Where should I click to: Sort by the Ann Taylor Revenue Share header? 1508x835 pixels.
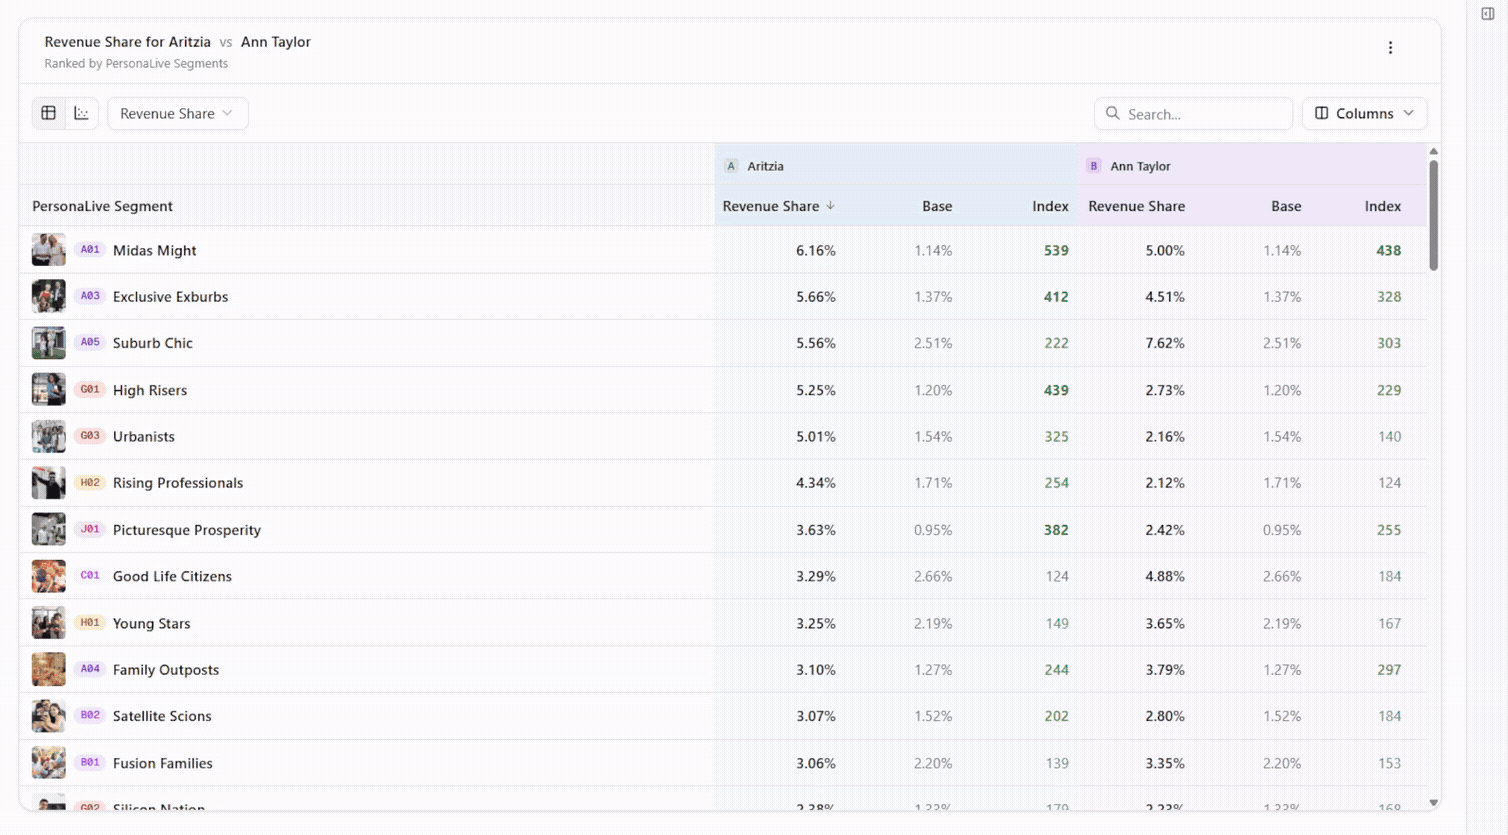point(1137,206)
